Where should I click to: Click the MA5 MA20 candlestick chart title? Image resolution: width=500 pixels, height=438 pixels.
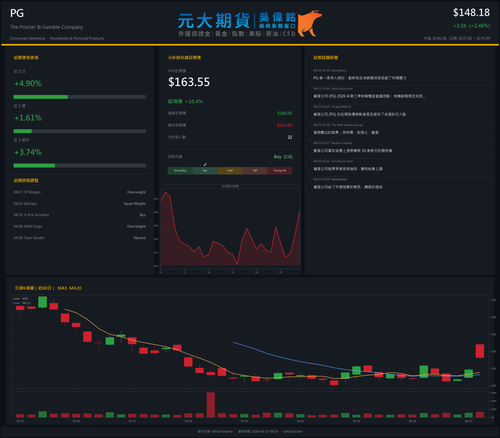pos(48,288)
